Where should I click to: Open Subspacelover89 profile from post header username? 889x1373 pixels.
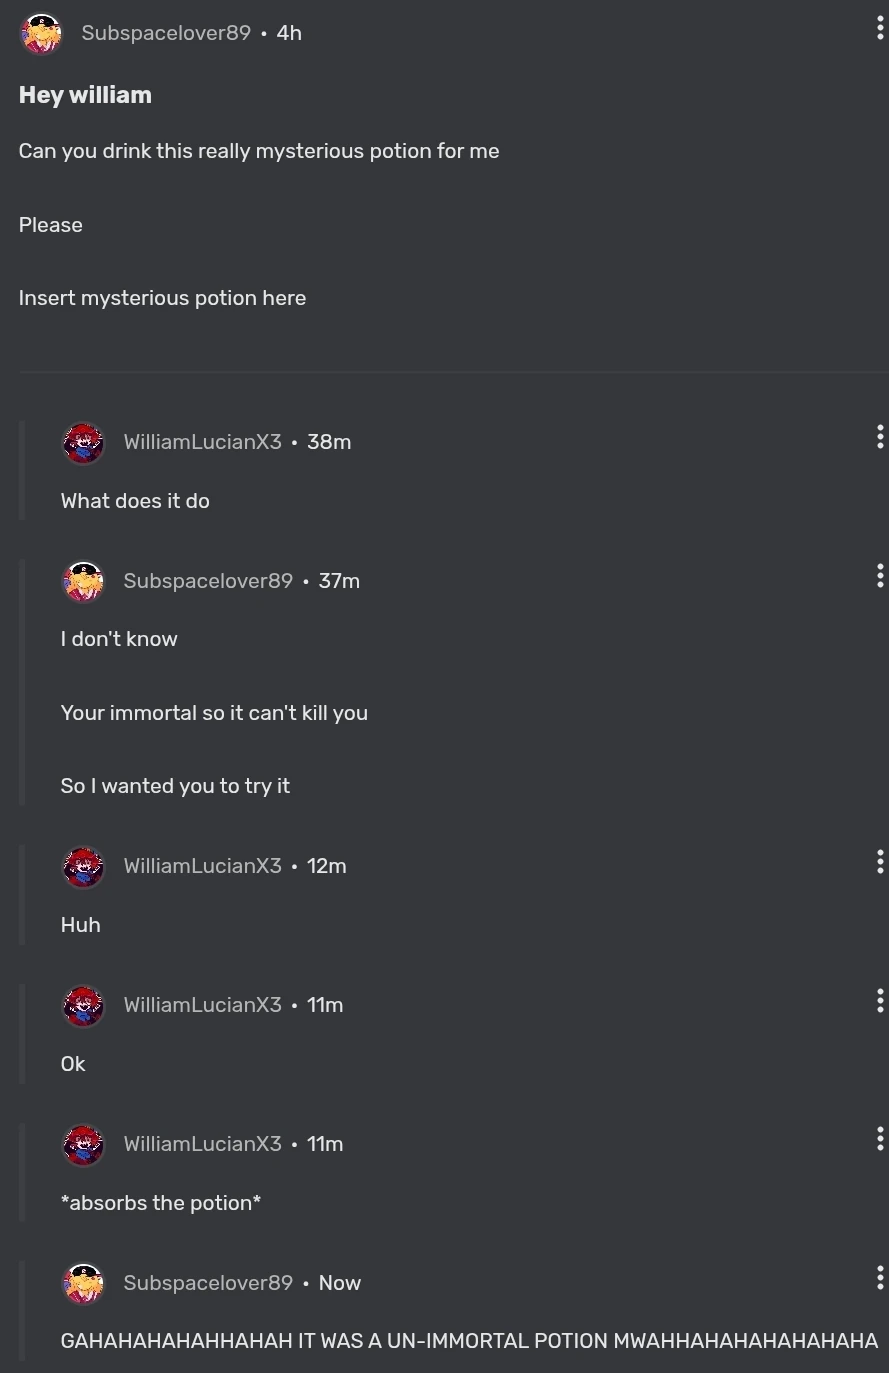click(166, 33)
